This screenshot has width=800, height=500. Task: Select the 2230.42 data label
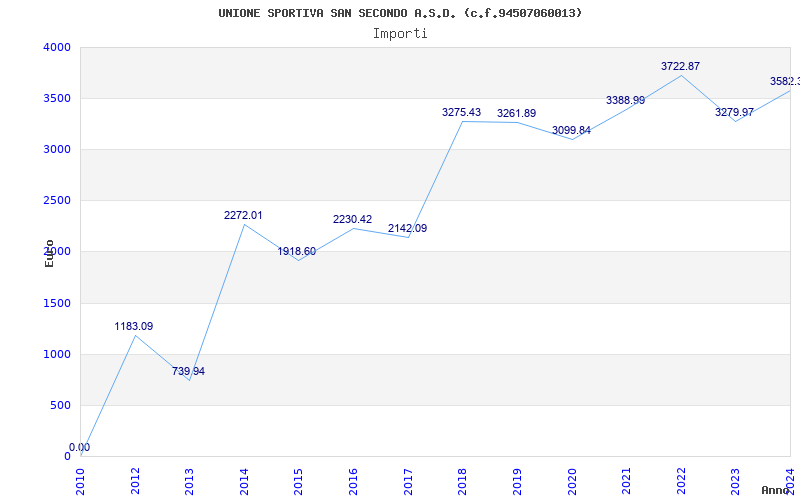353,219
